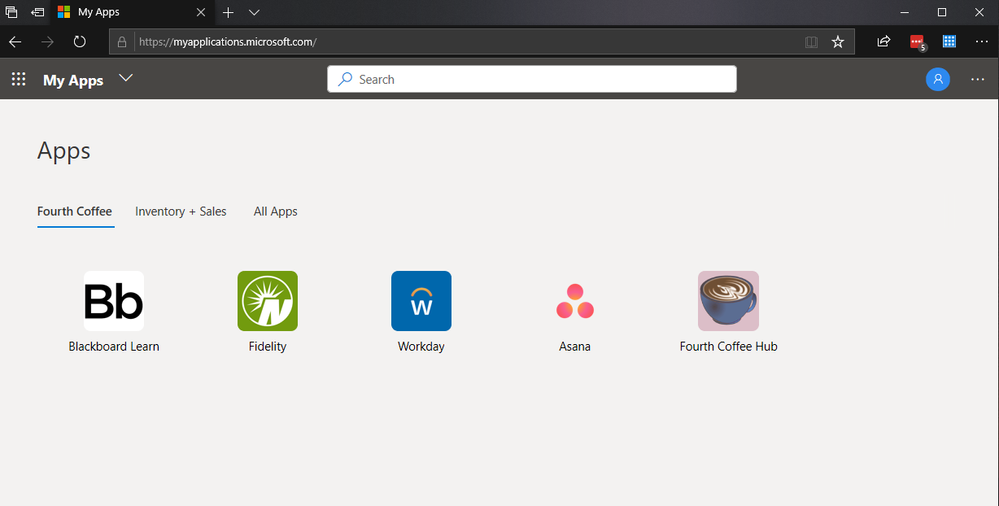Show tab previews chevron

click(254, 12)
